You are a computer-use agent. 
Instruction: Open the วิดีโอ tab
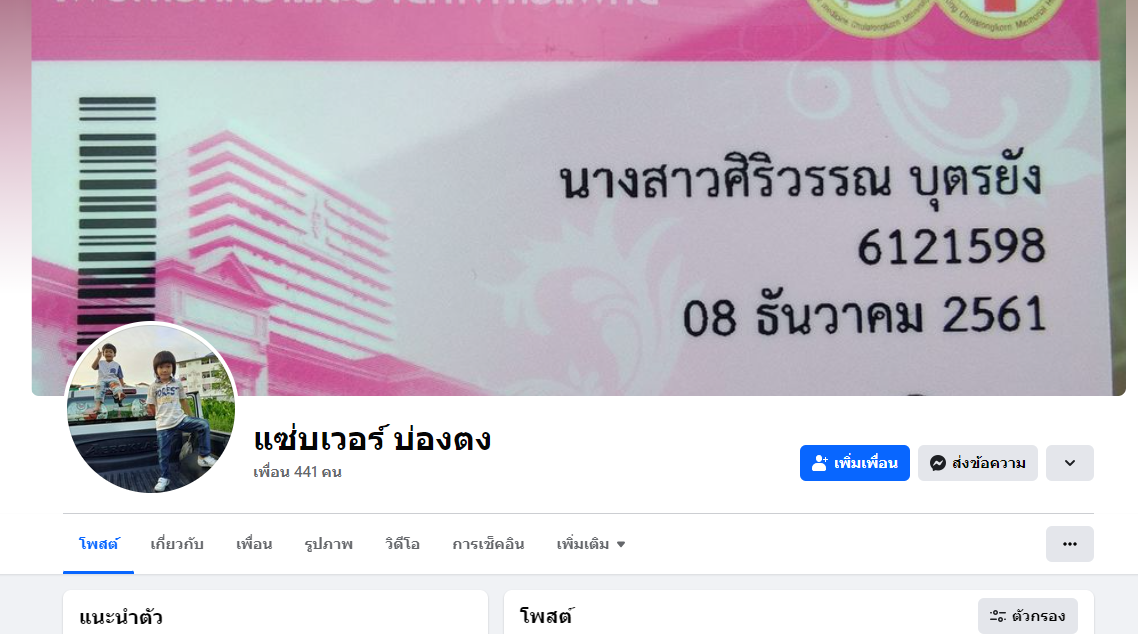coord(403,544)
